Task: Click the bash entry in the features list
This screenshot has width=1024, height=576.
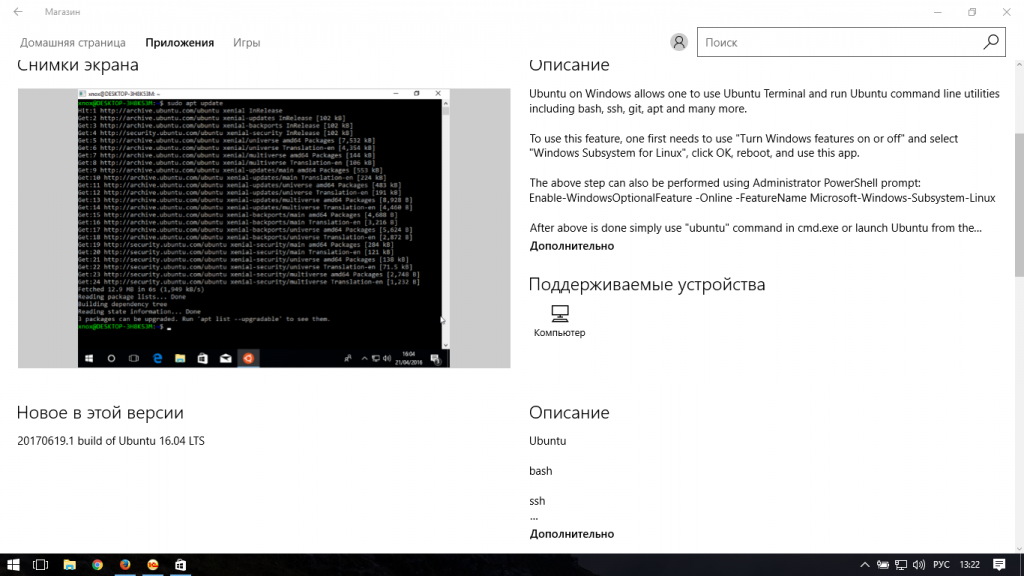Action: (540, 471)
